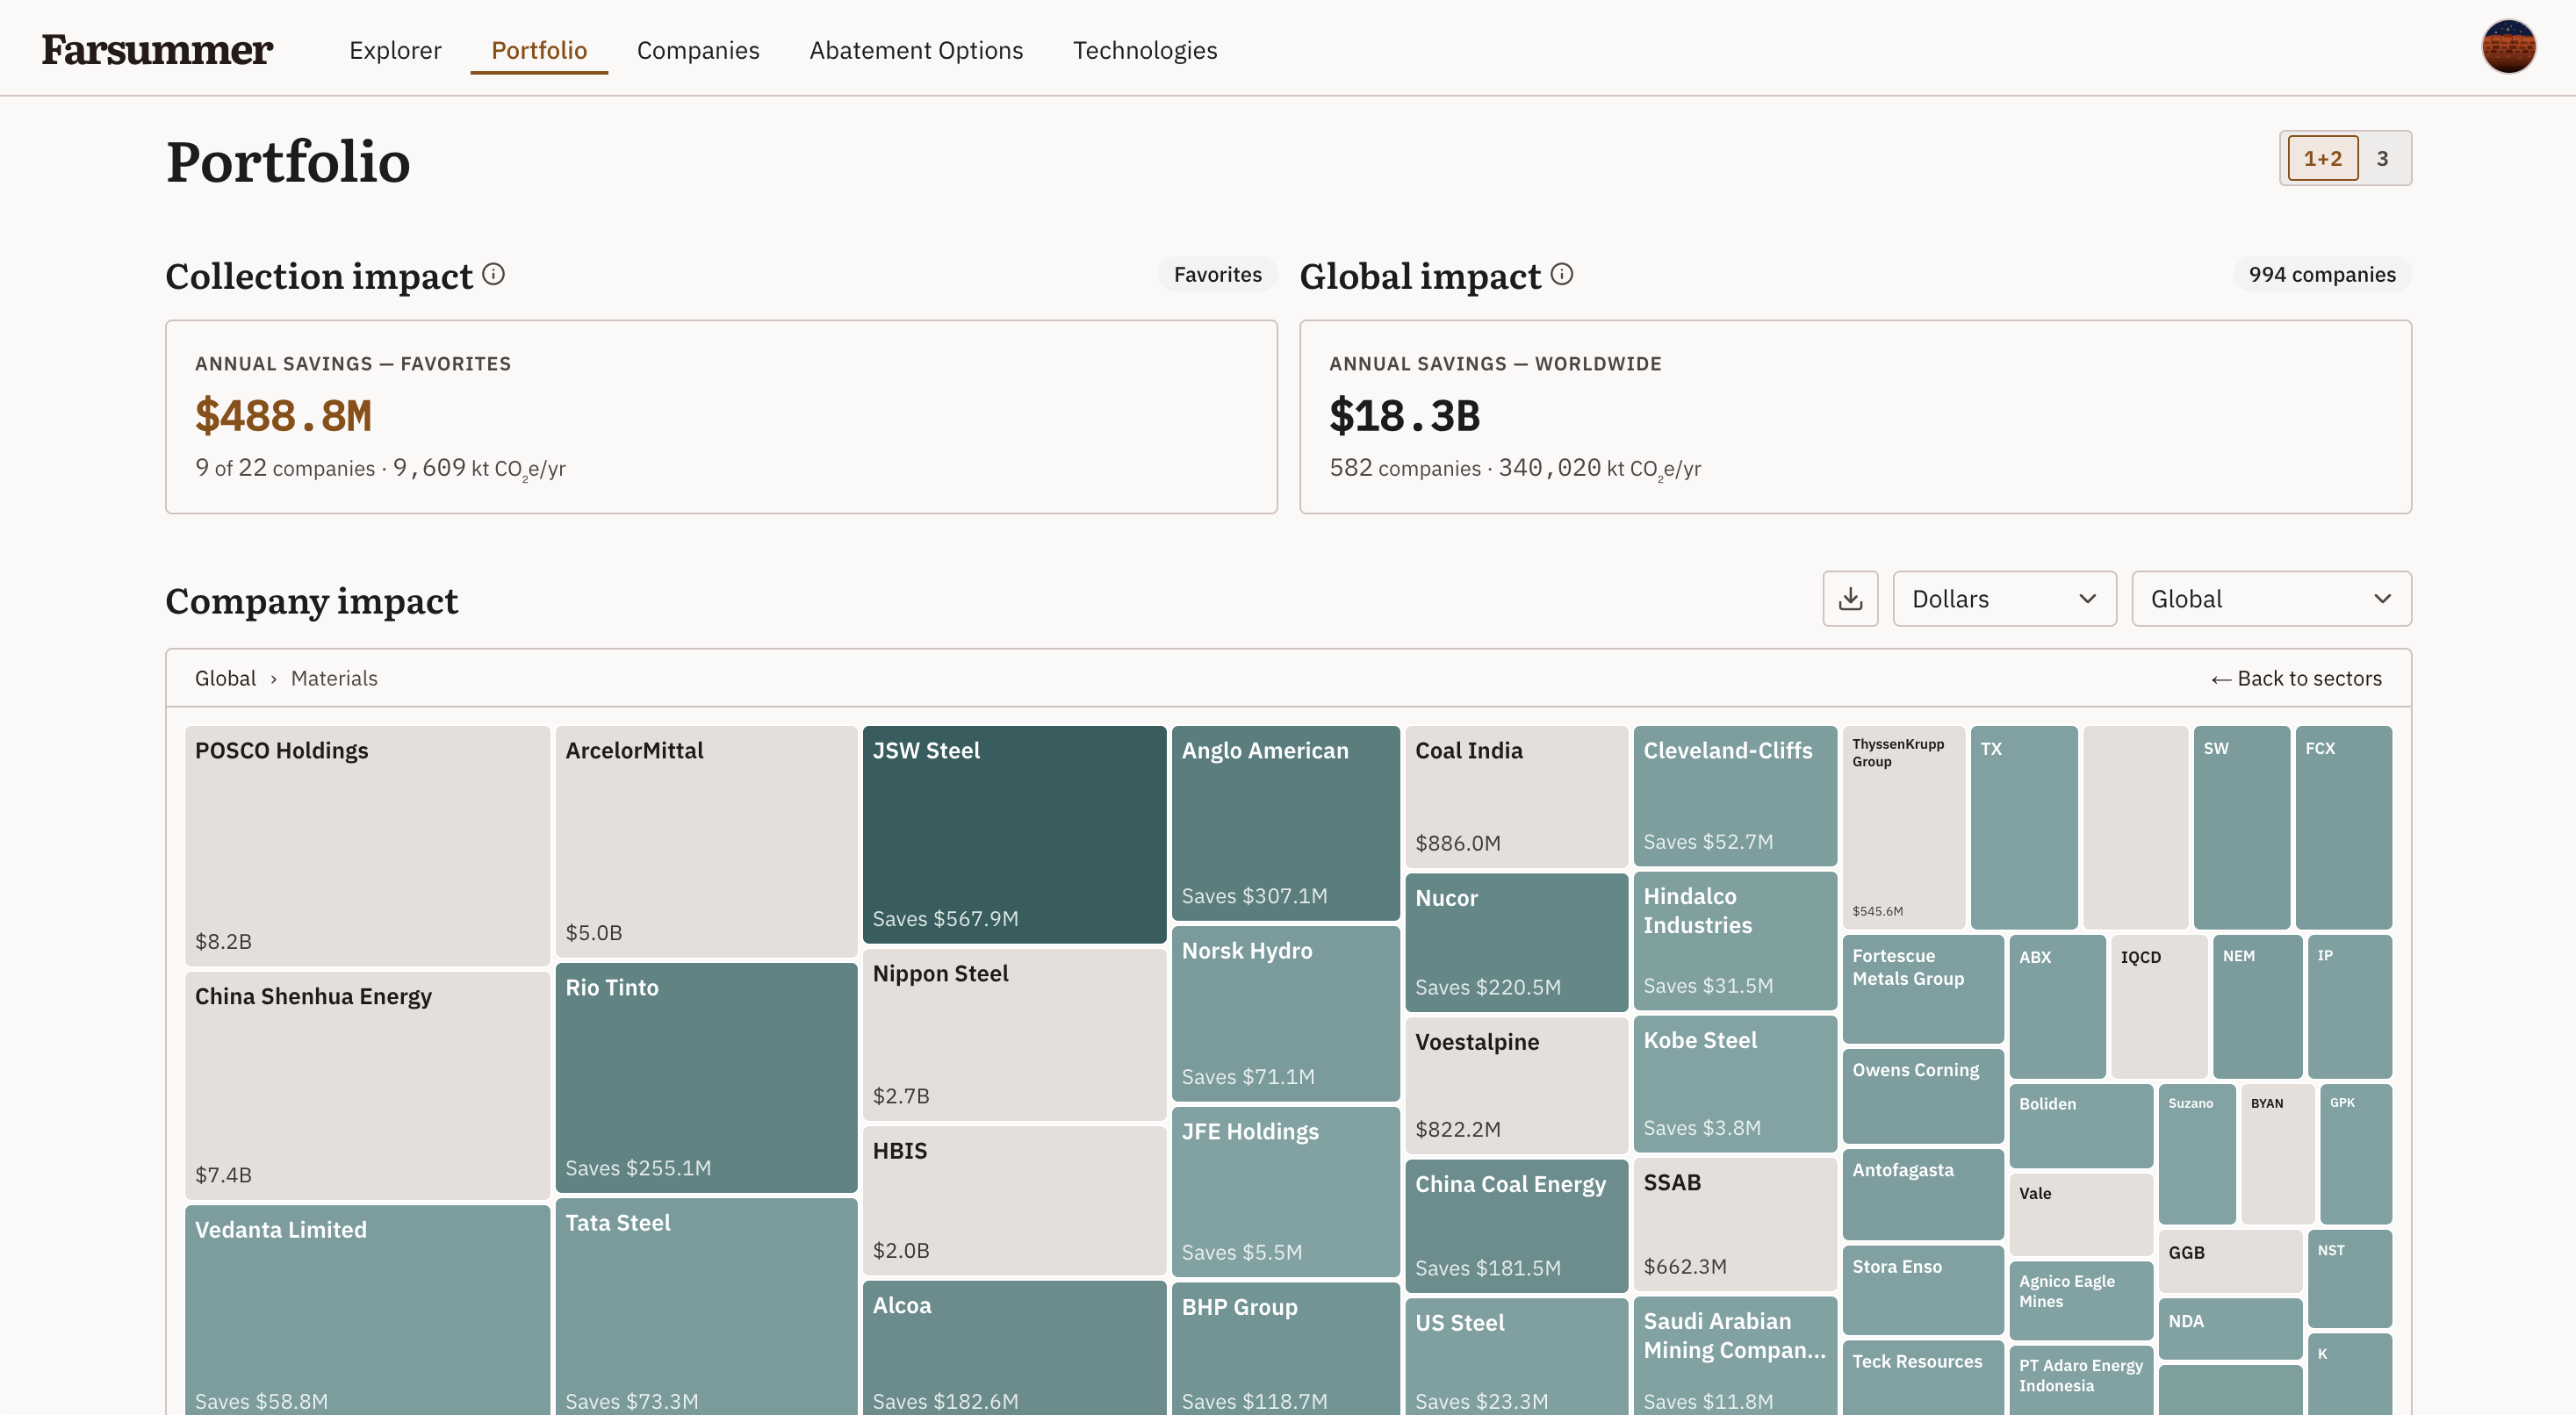Screen dimensions: 2576x1415
Task: Click the China Shenhua Energy tile
Action: [x=367, y=1085]
